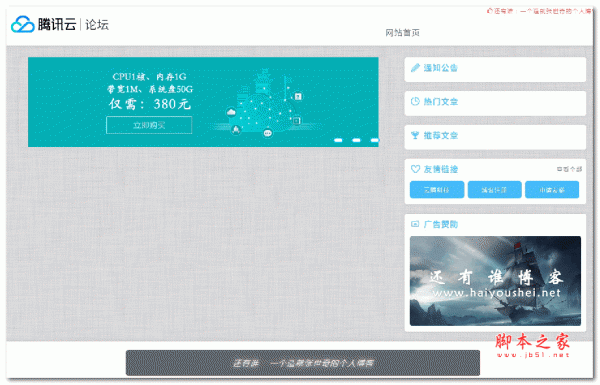Click the middle blue friend-link button
600x385 pixels.
tap(494, 189)
